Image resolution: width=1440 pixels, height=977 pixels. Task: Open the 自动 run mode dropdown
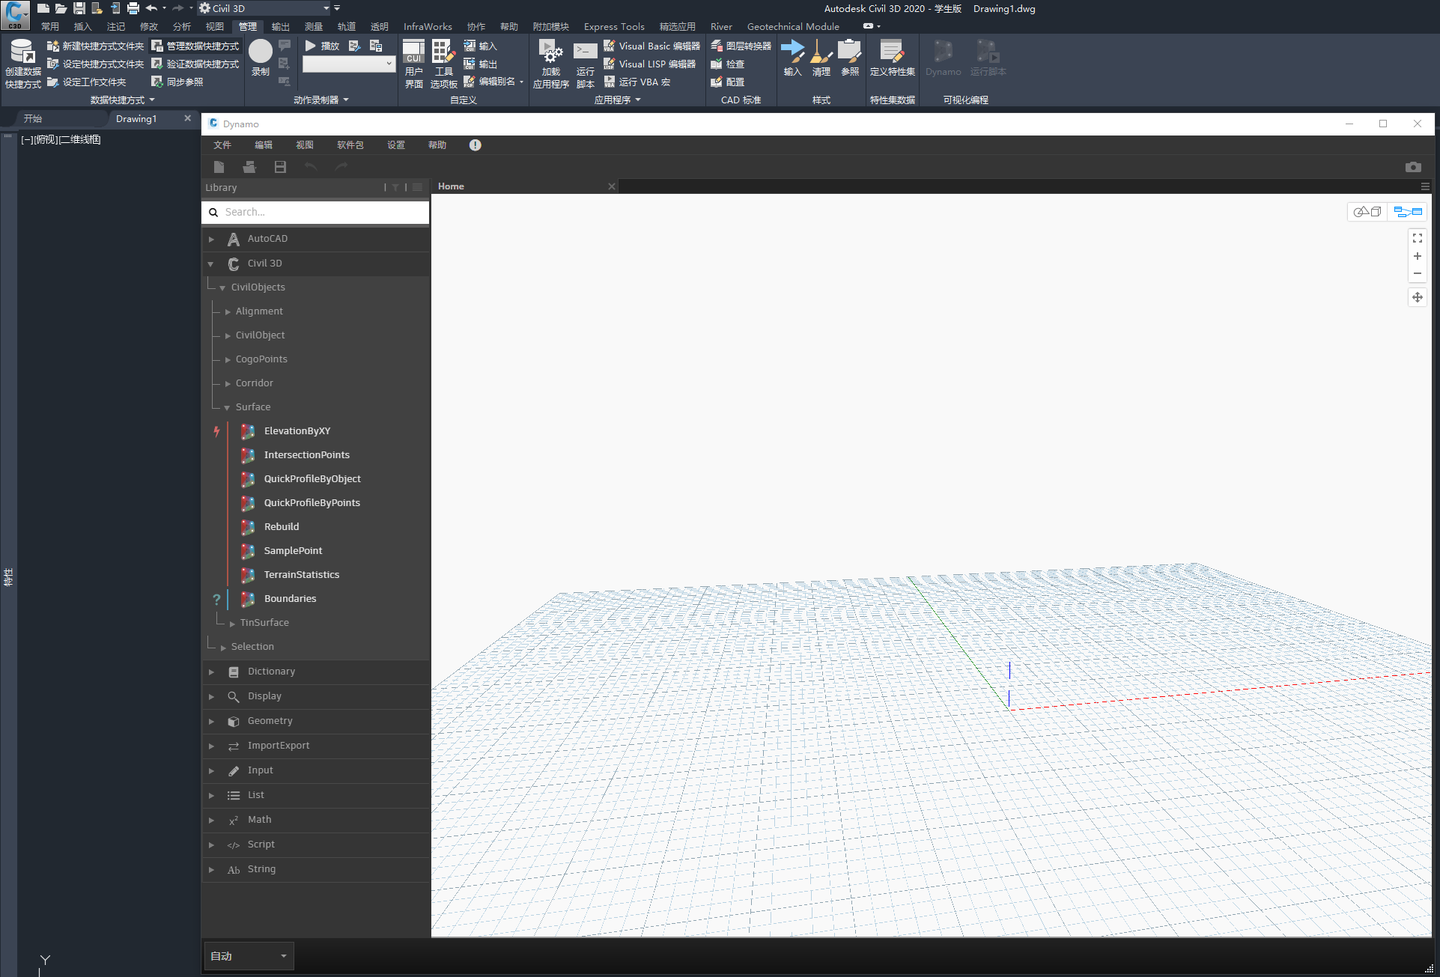[249, 956]
